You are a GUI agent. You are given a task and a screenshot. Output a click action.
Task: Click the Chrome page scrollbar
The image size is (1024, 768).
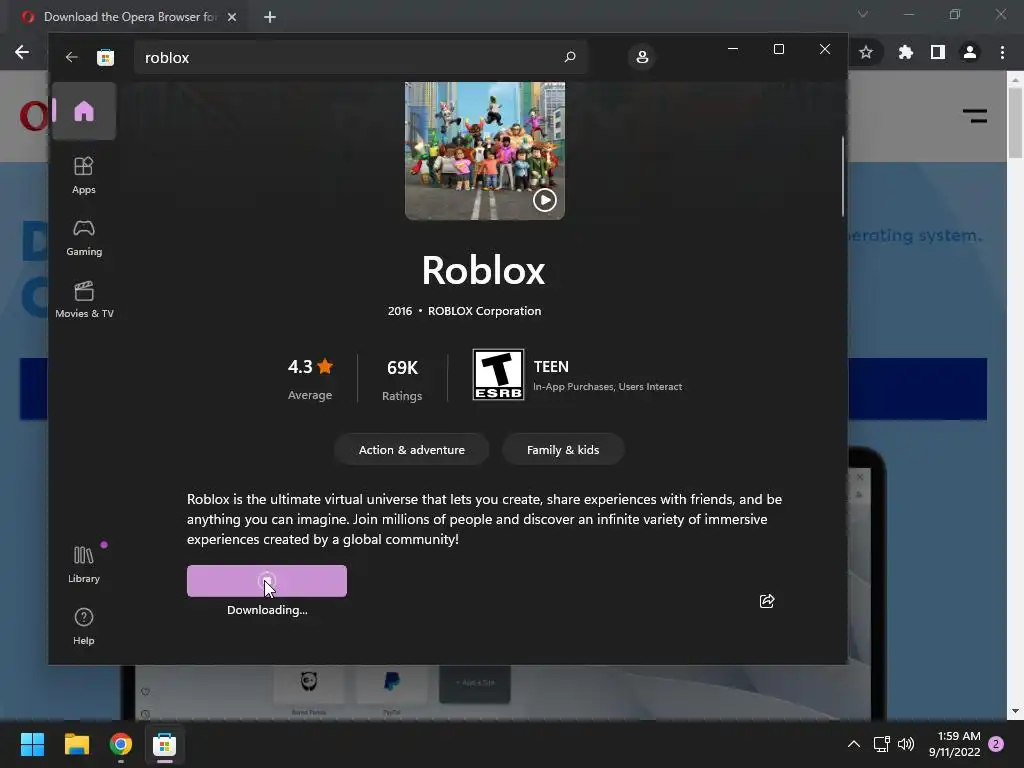(1015, 121)
